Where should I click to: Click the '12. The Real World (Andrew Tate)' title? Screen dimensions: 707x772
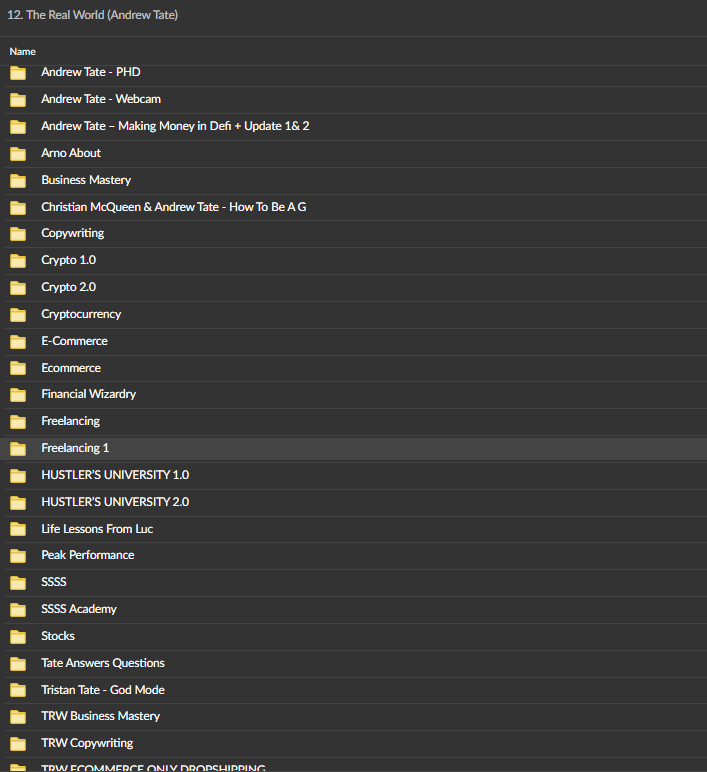(93, 15)
